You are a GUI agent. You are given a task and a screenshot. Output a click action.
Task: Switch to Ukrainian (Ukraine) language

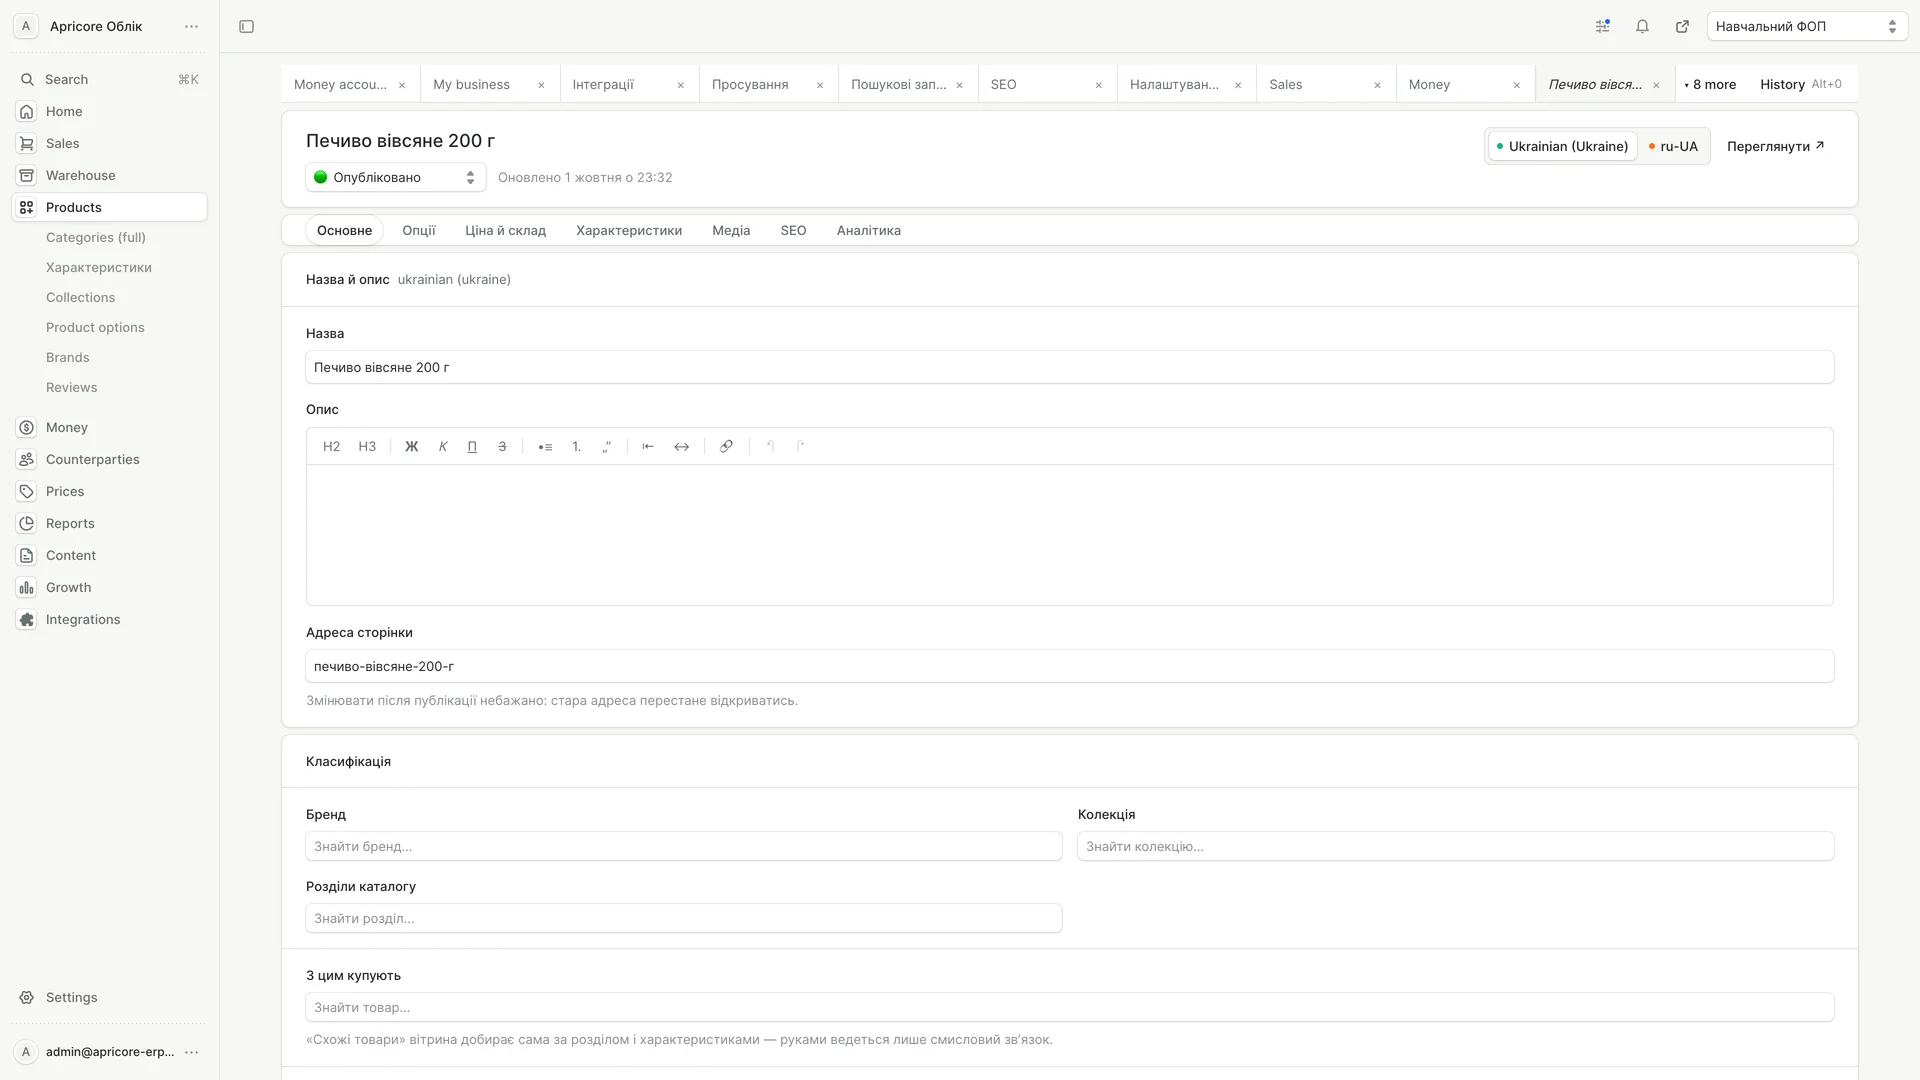click(x=1562, y=146)
